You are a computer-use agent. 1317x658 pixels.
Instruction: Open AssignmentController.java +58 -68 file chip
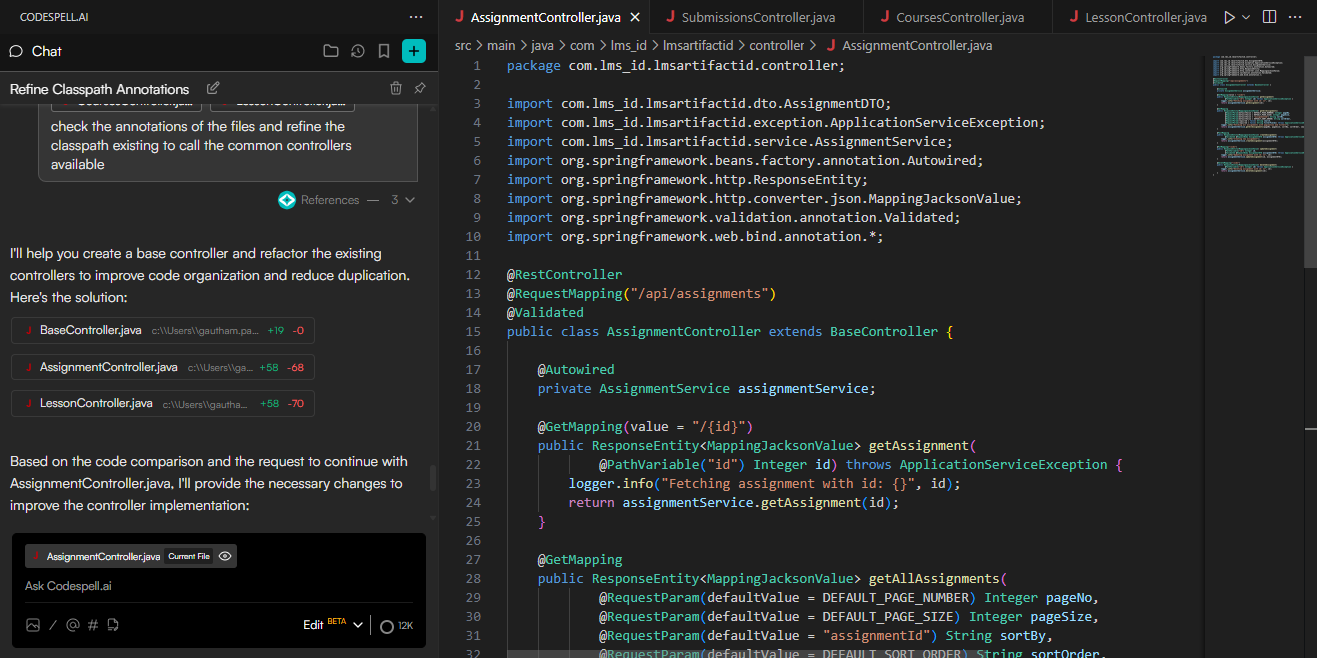click(x=163, y=367)
